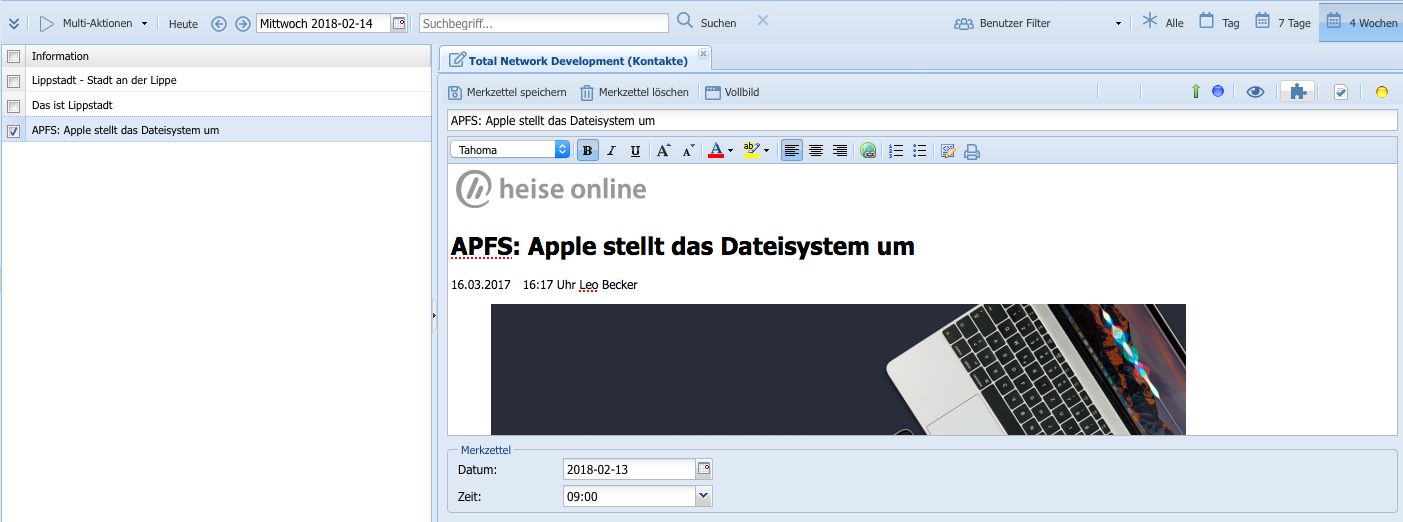This screenshot has width=1403, height=522.
Task: Uncheck the APFS note checkbox
Action: (13, 131)
